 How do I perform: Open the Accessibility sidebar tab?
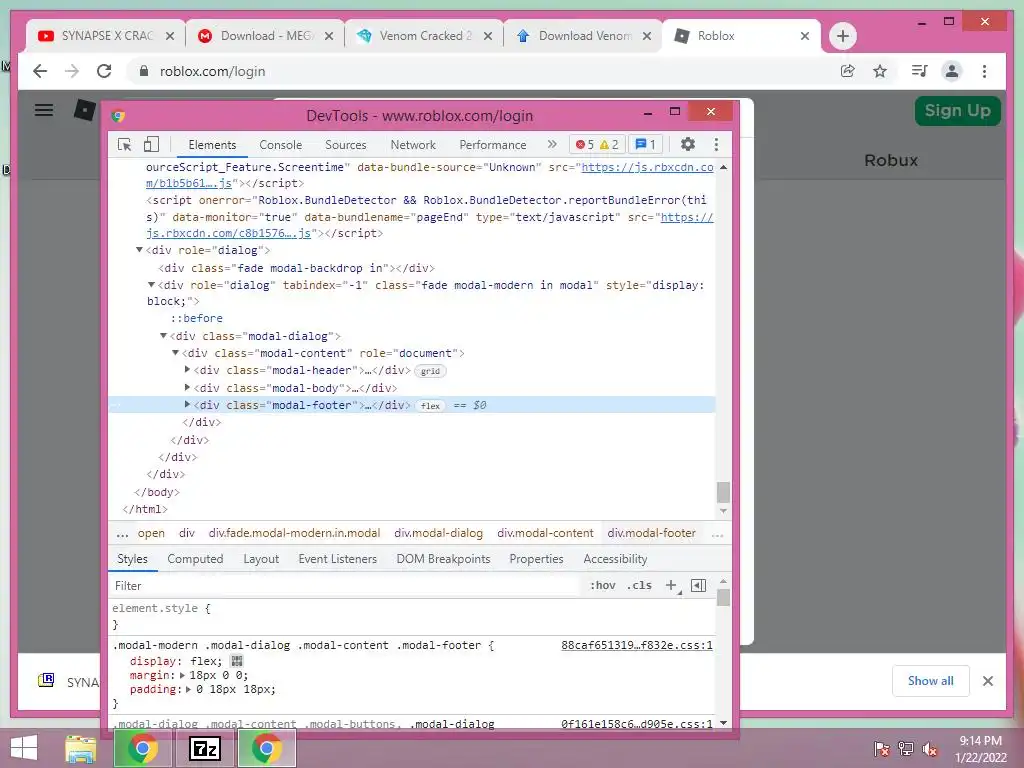[615, 559]
